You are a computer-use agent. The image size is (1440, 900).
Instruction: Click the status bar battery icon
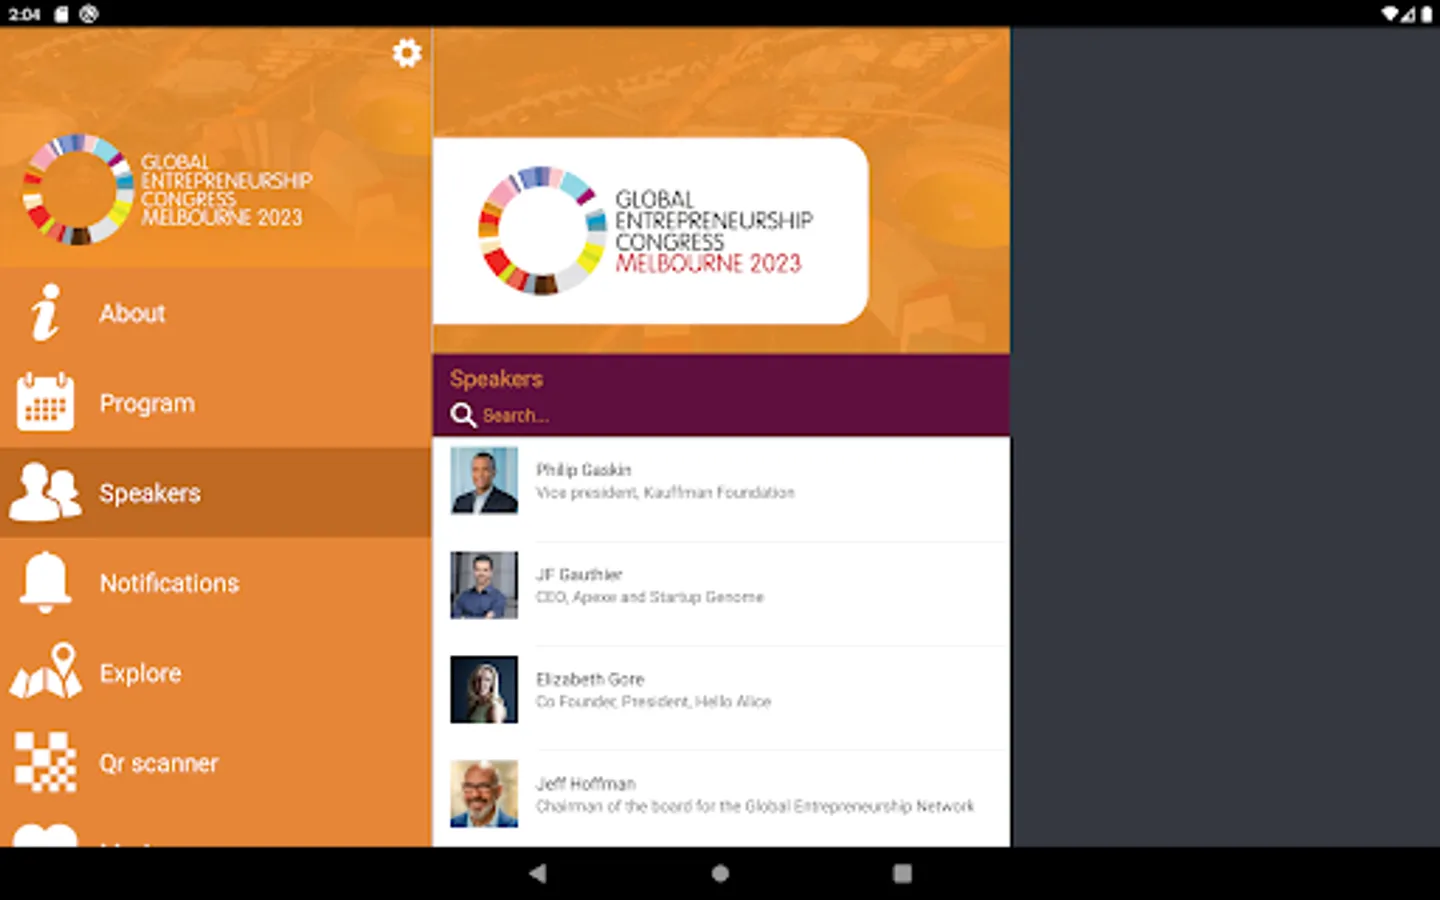coord(1426,14)
